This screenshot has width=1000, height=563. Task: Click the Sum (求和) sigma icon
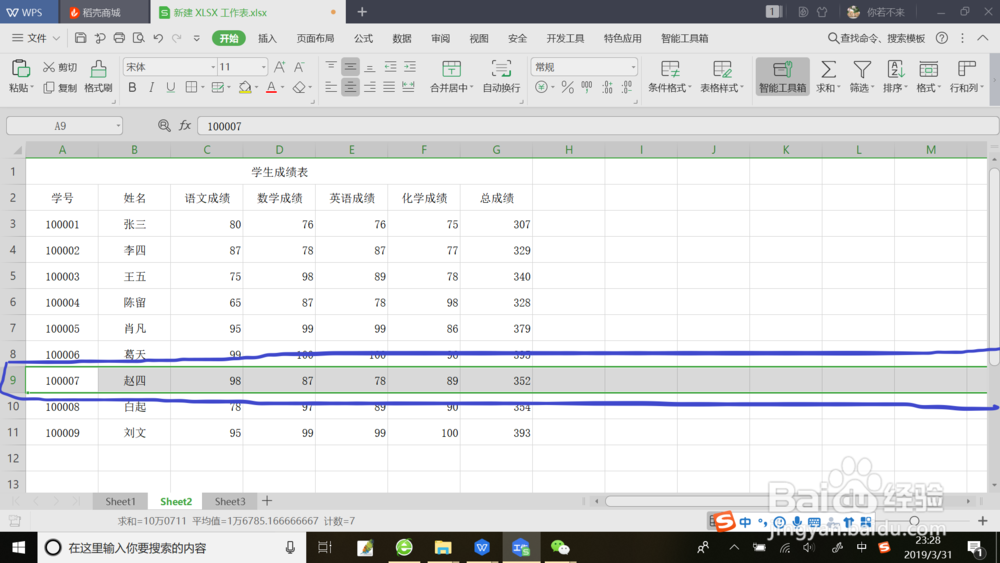[x=828, y=69]
